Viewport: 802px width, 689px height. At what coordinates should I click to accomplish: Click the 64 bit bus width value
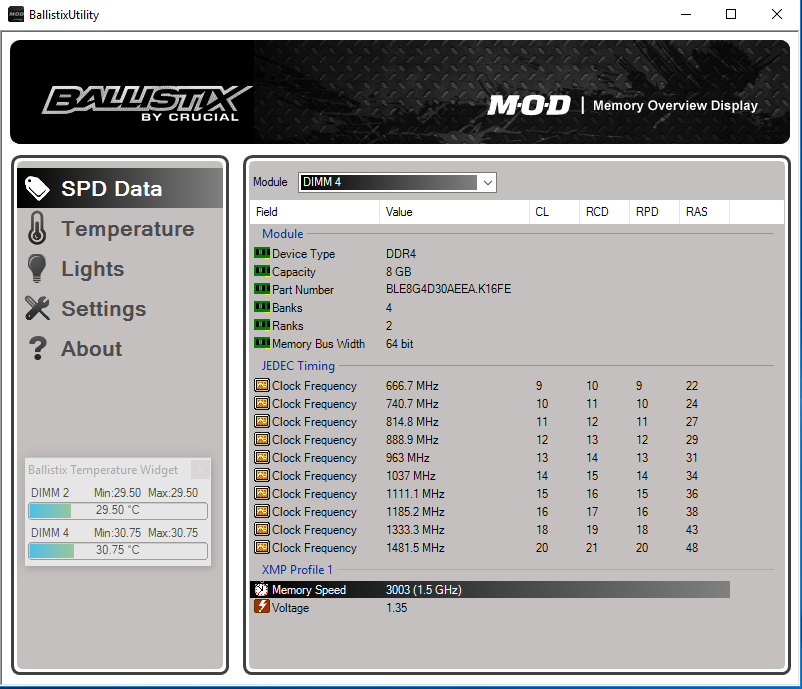pyautogui.click(x=399, y=344)
